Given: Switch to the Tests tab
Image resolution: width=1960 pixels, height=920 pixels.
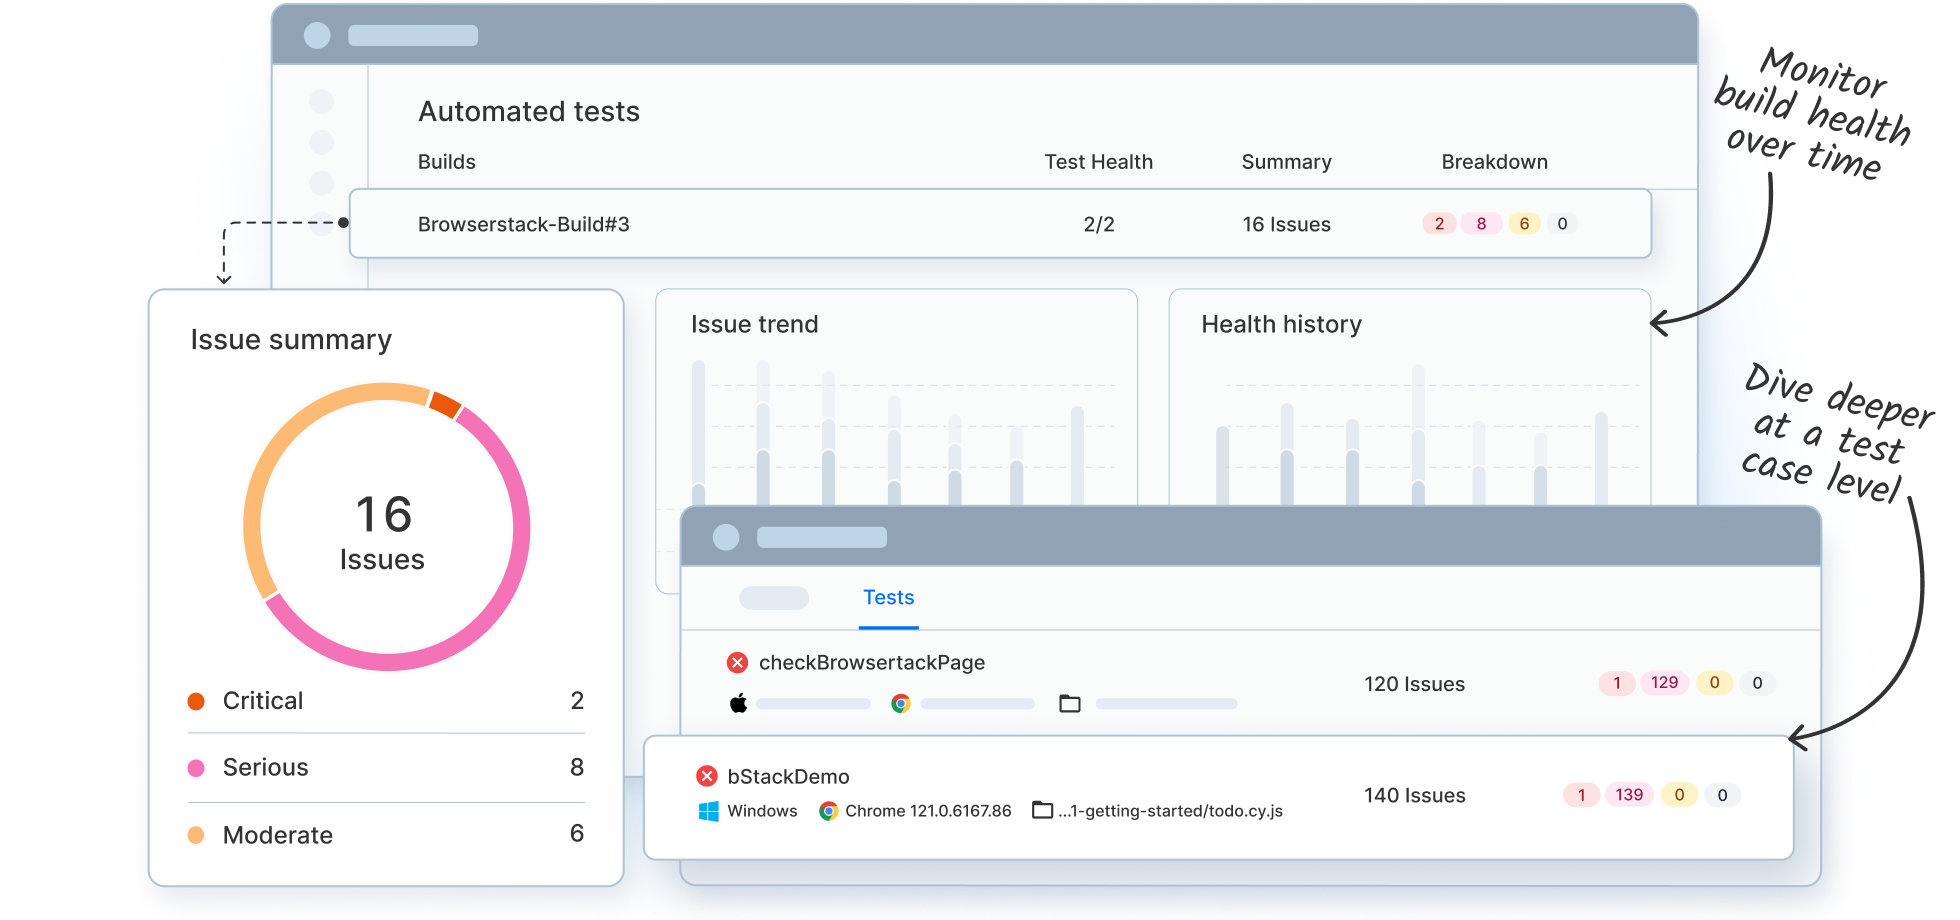Looking at the screenshot, I should (888, 597).
